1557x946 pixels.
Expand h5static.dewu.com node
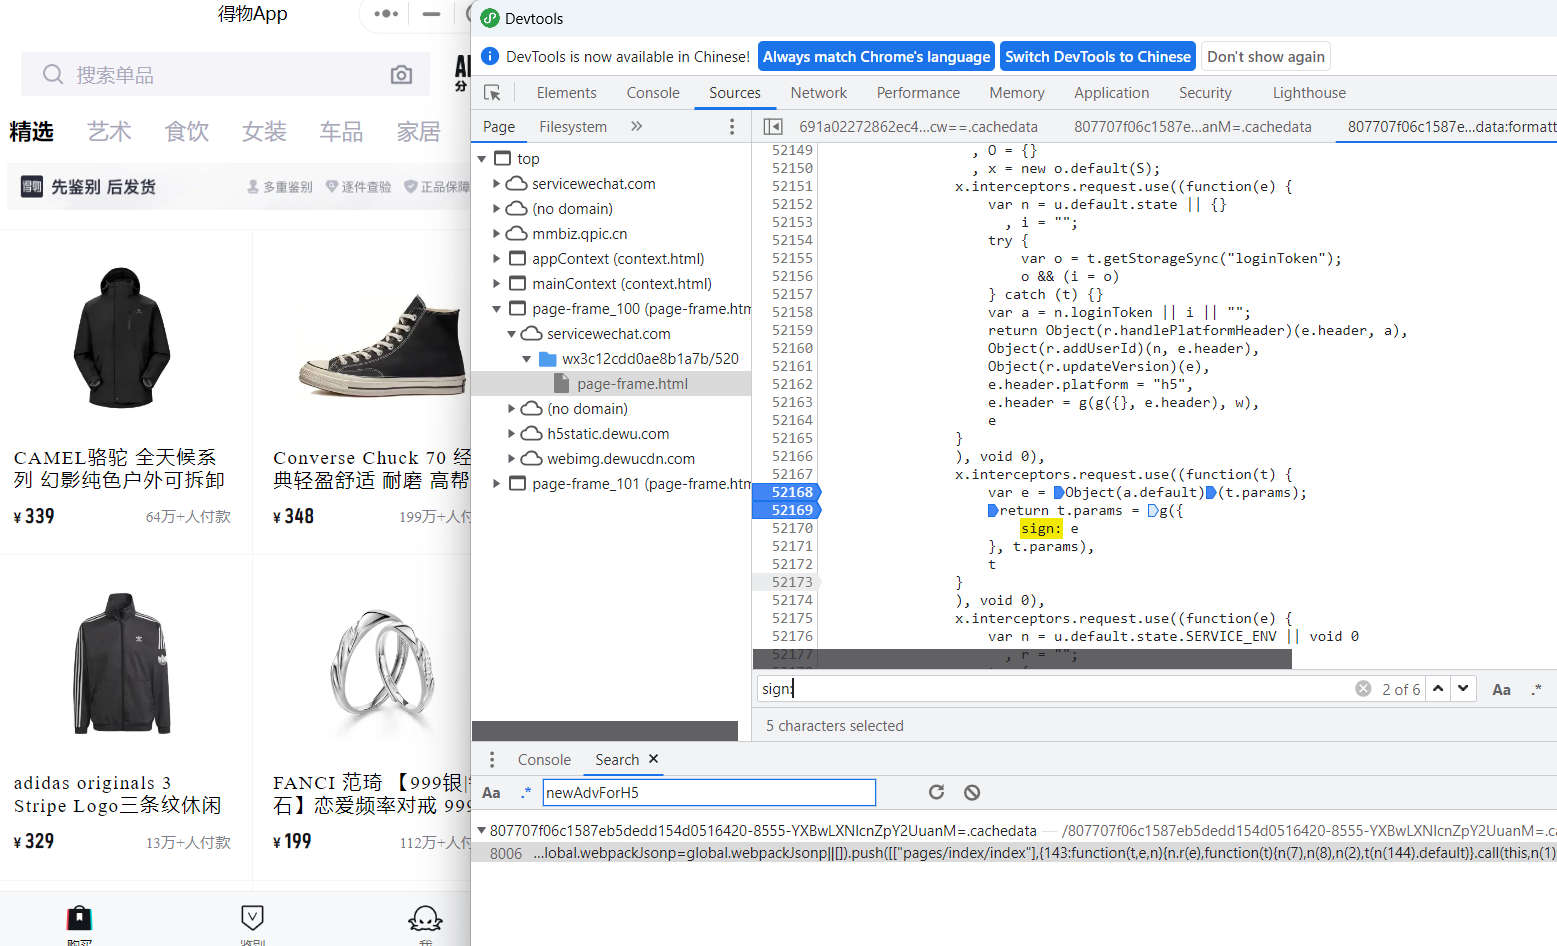[x=511, y=434]
